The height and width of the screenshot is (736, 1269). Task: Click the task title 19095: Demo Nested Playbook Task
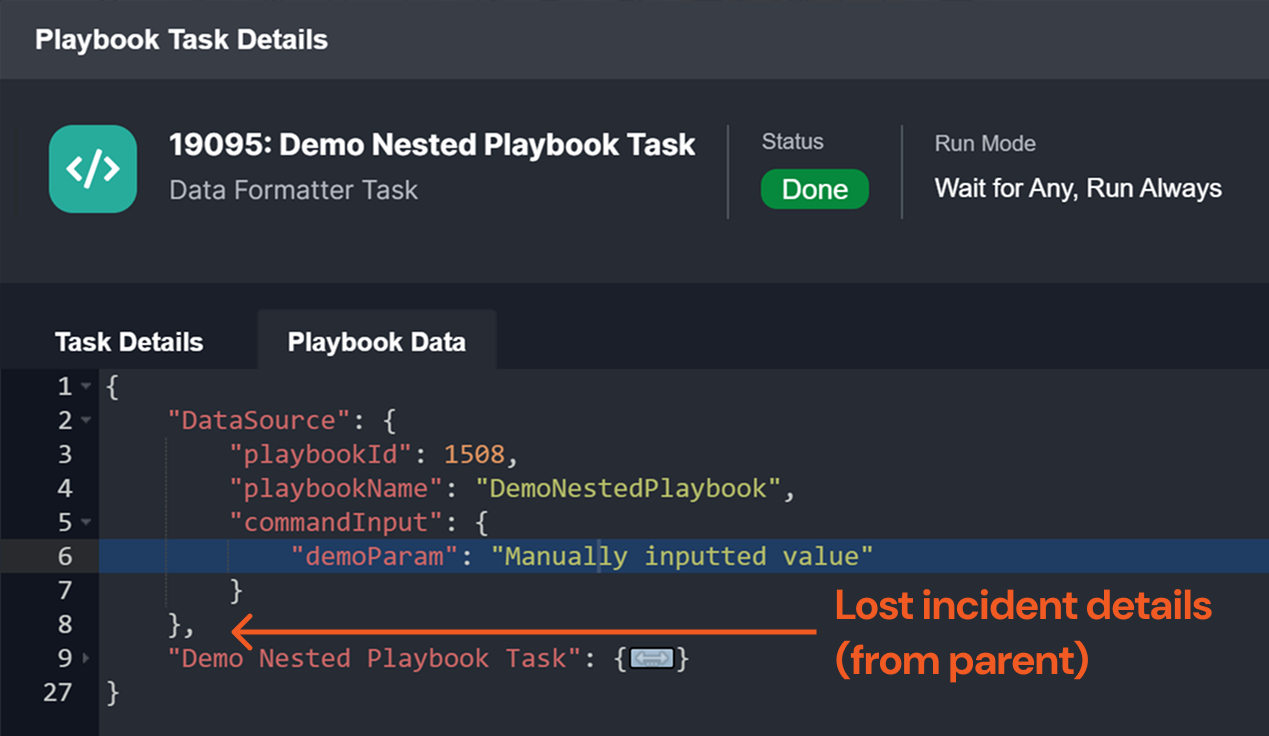tap(431, 145)
